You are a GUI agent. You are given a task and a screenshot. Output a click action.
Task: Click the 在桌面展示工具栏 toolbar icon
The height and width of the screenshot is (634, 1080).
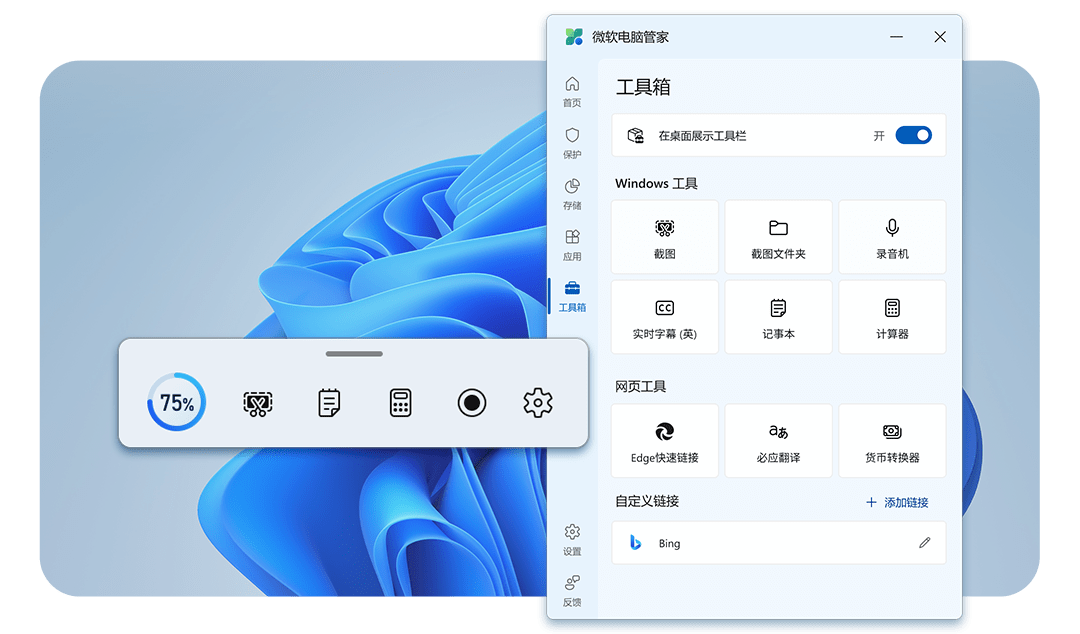(x=635, y=135)
